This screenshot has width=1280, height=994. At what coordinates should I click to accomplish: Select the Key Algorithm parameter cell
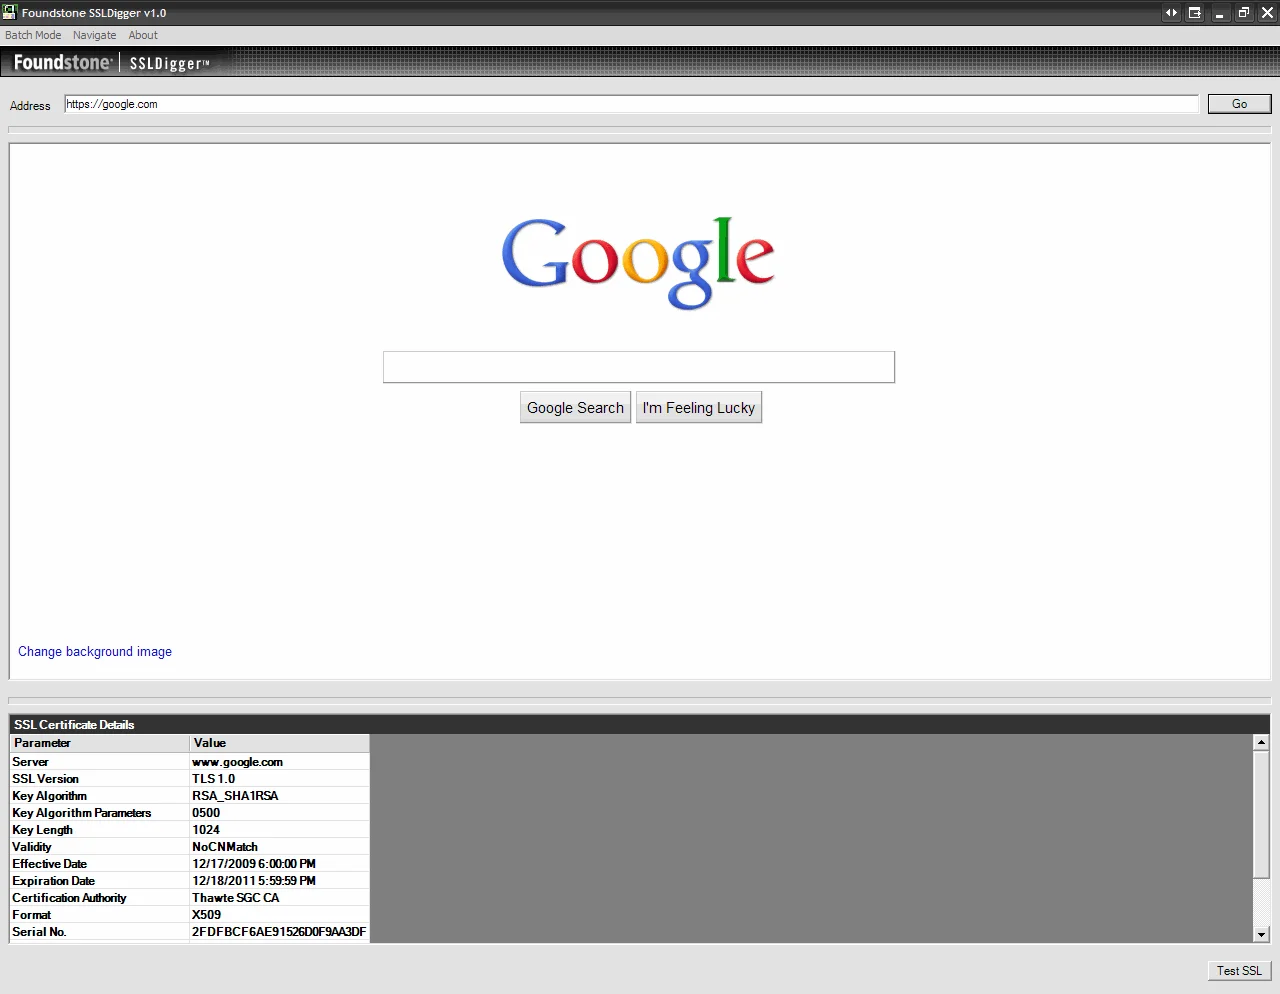click(99, 796)
